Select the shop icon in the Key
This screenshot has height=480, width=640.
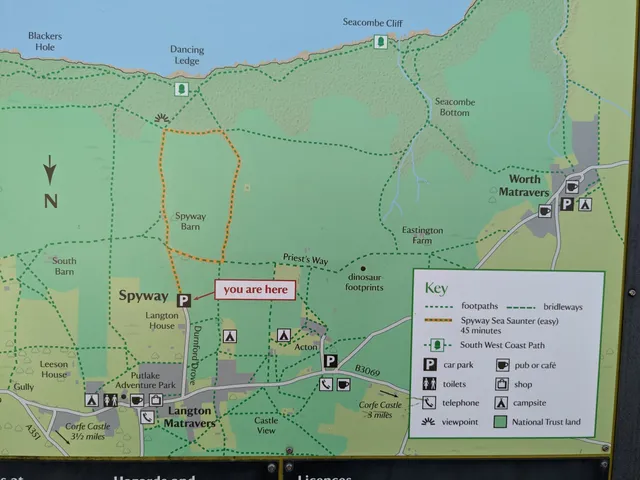(x=502, y=384)
